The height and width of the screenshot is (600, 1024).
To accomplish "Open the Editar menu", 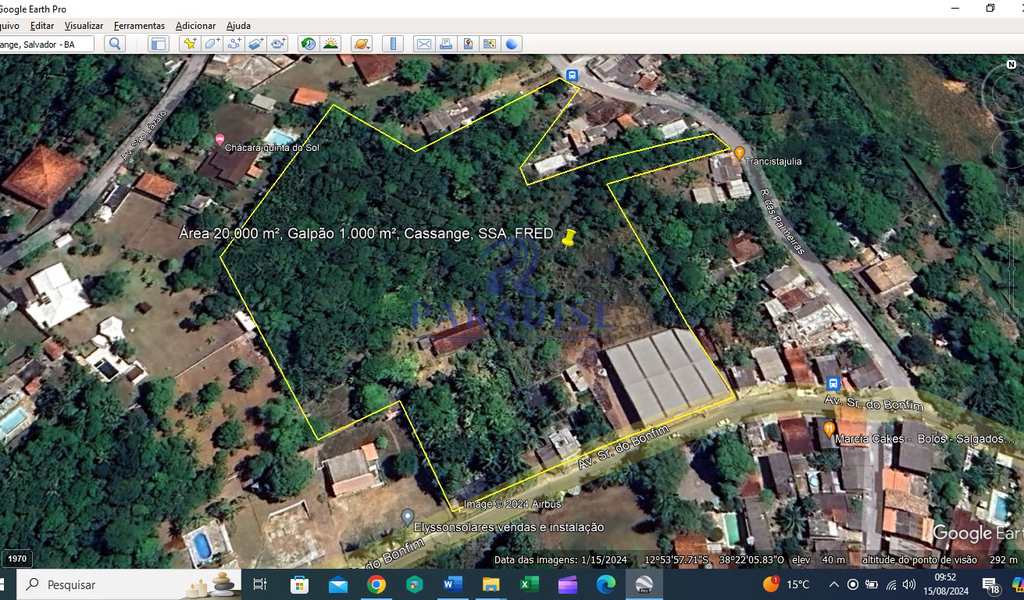I will click(42, 25).
